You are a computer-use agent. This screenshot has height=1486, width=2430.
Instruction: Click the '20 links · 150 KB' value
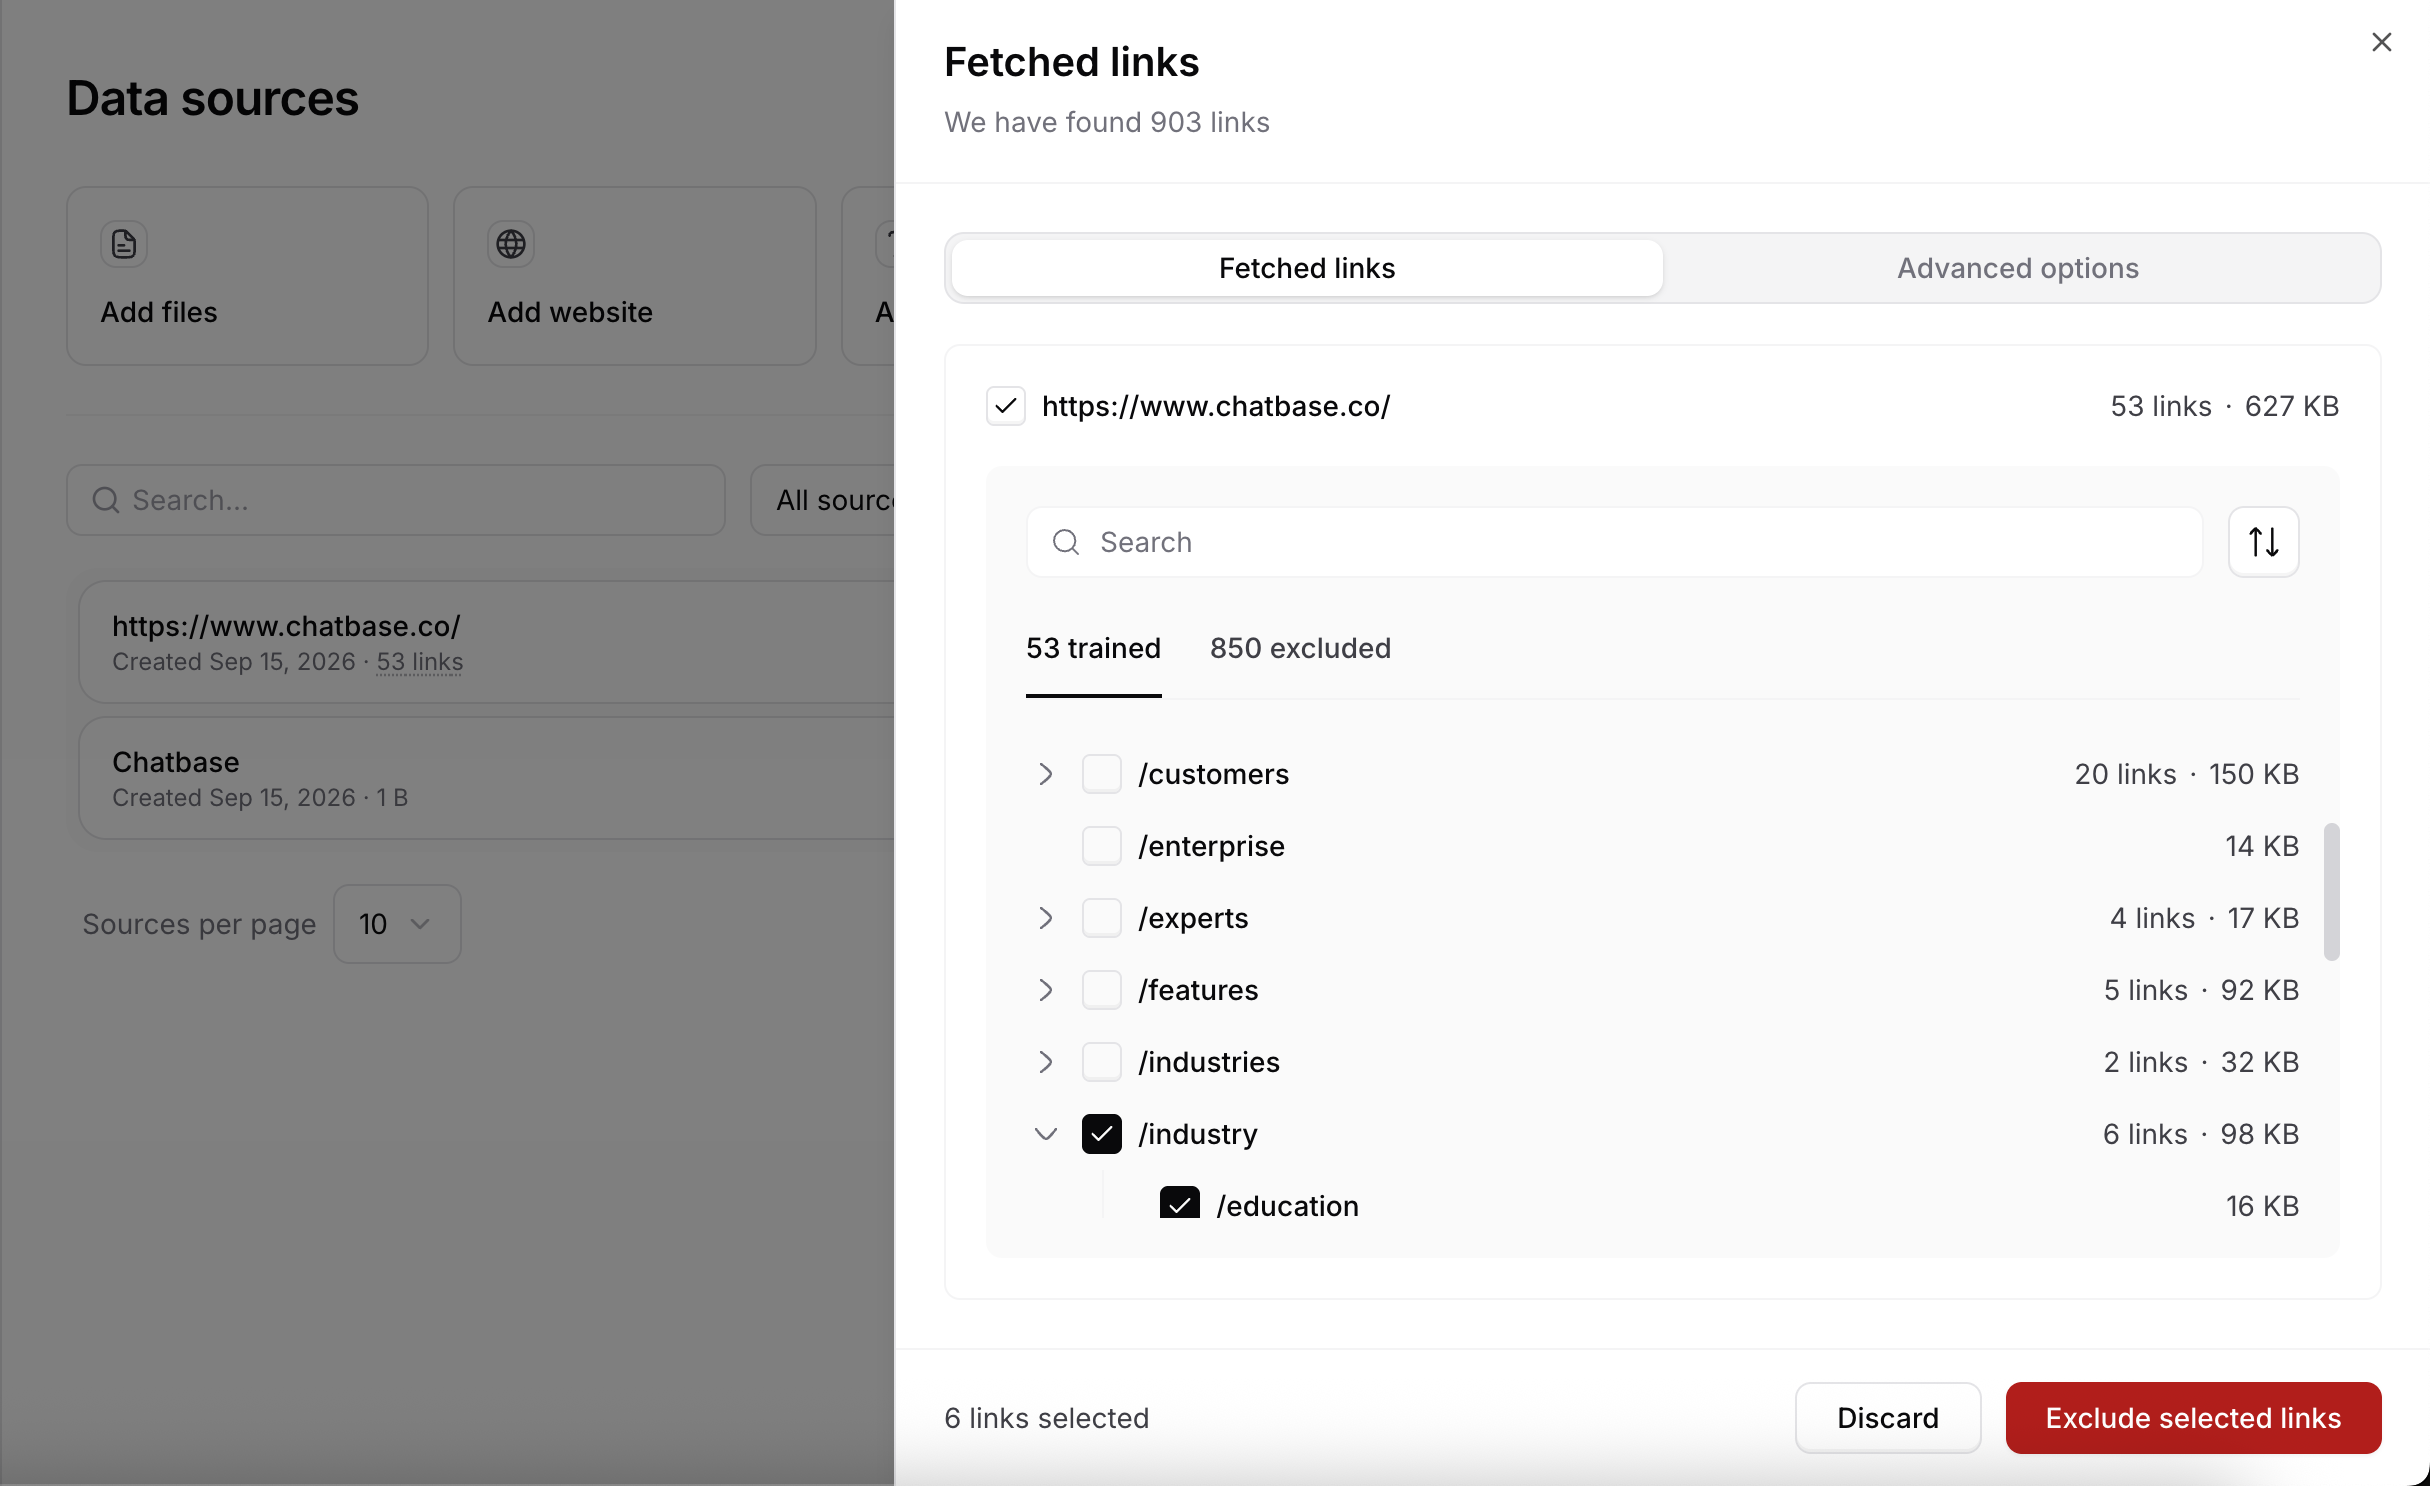coord(2186,774)
